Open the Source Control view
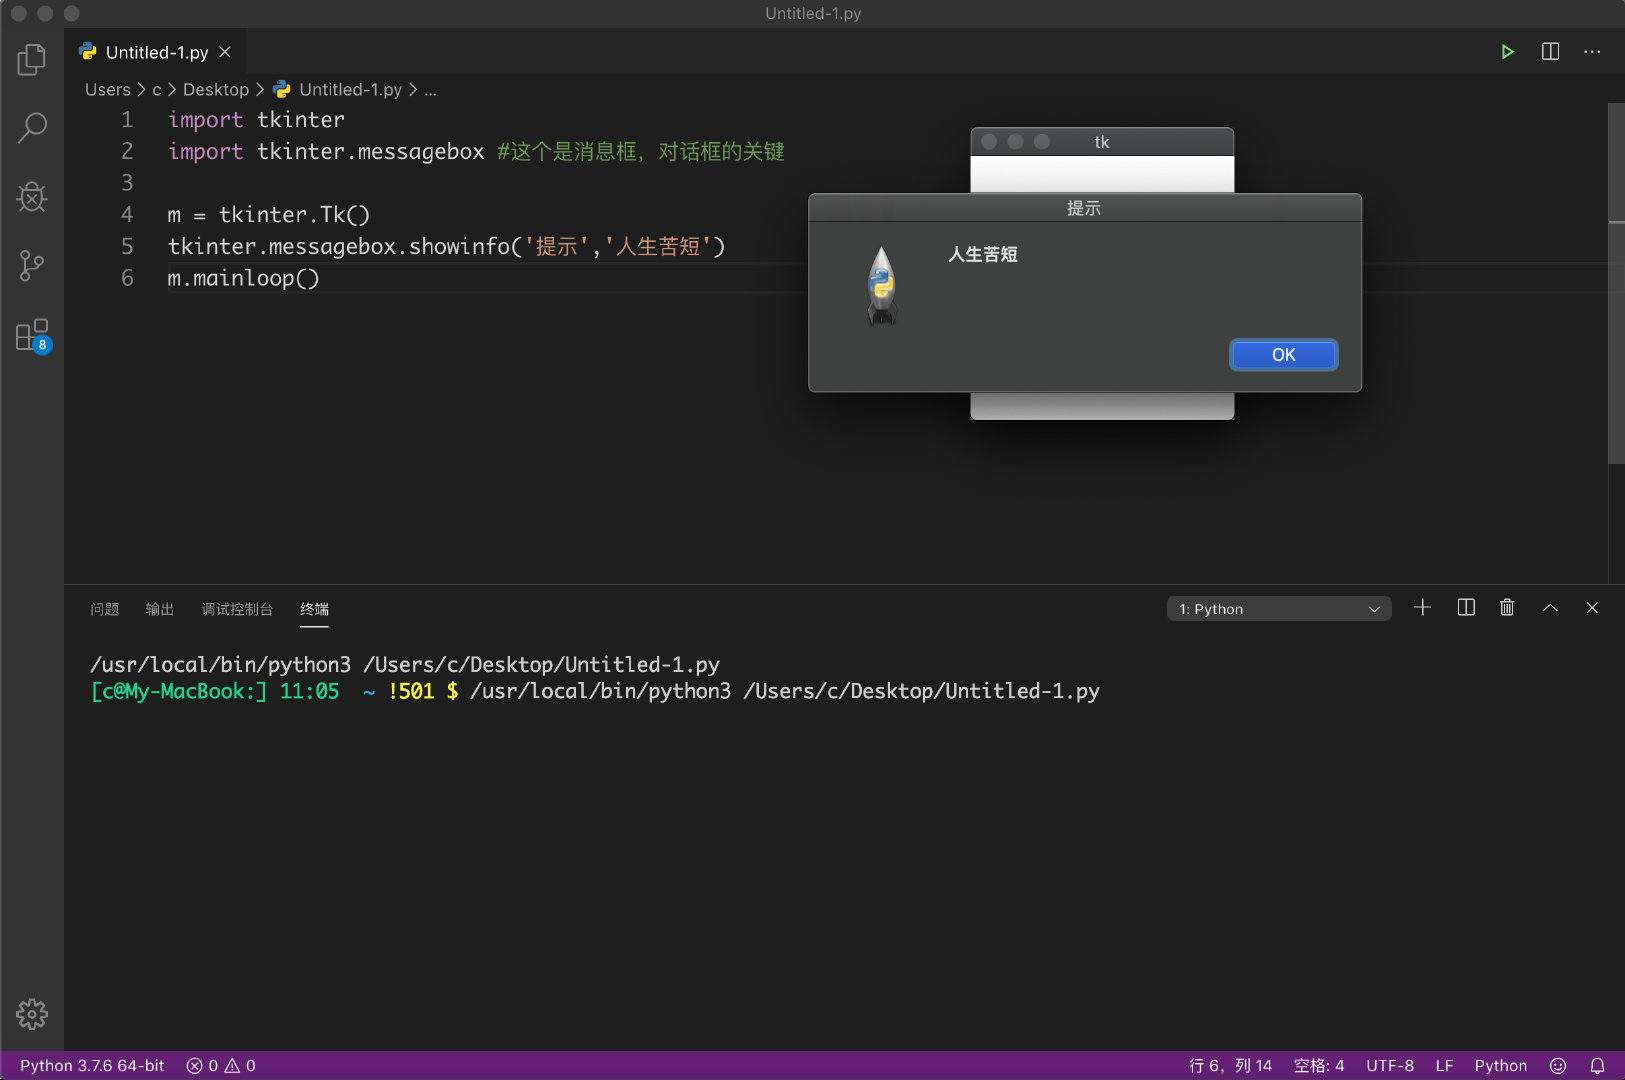The image size is (1625, 1080). pos(32,266)
